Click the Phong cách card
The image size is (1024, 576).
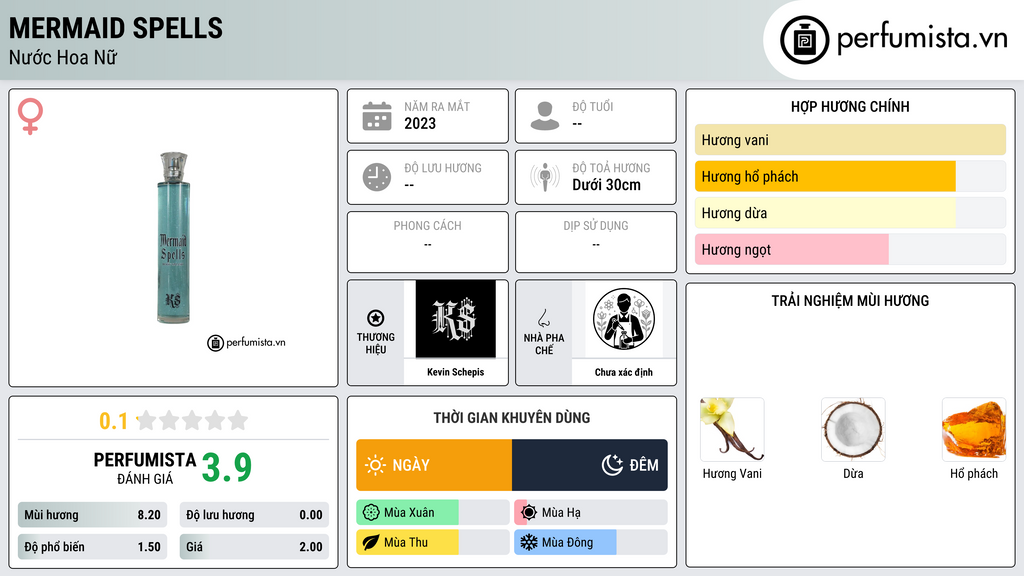point(428,242)
